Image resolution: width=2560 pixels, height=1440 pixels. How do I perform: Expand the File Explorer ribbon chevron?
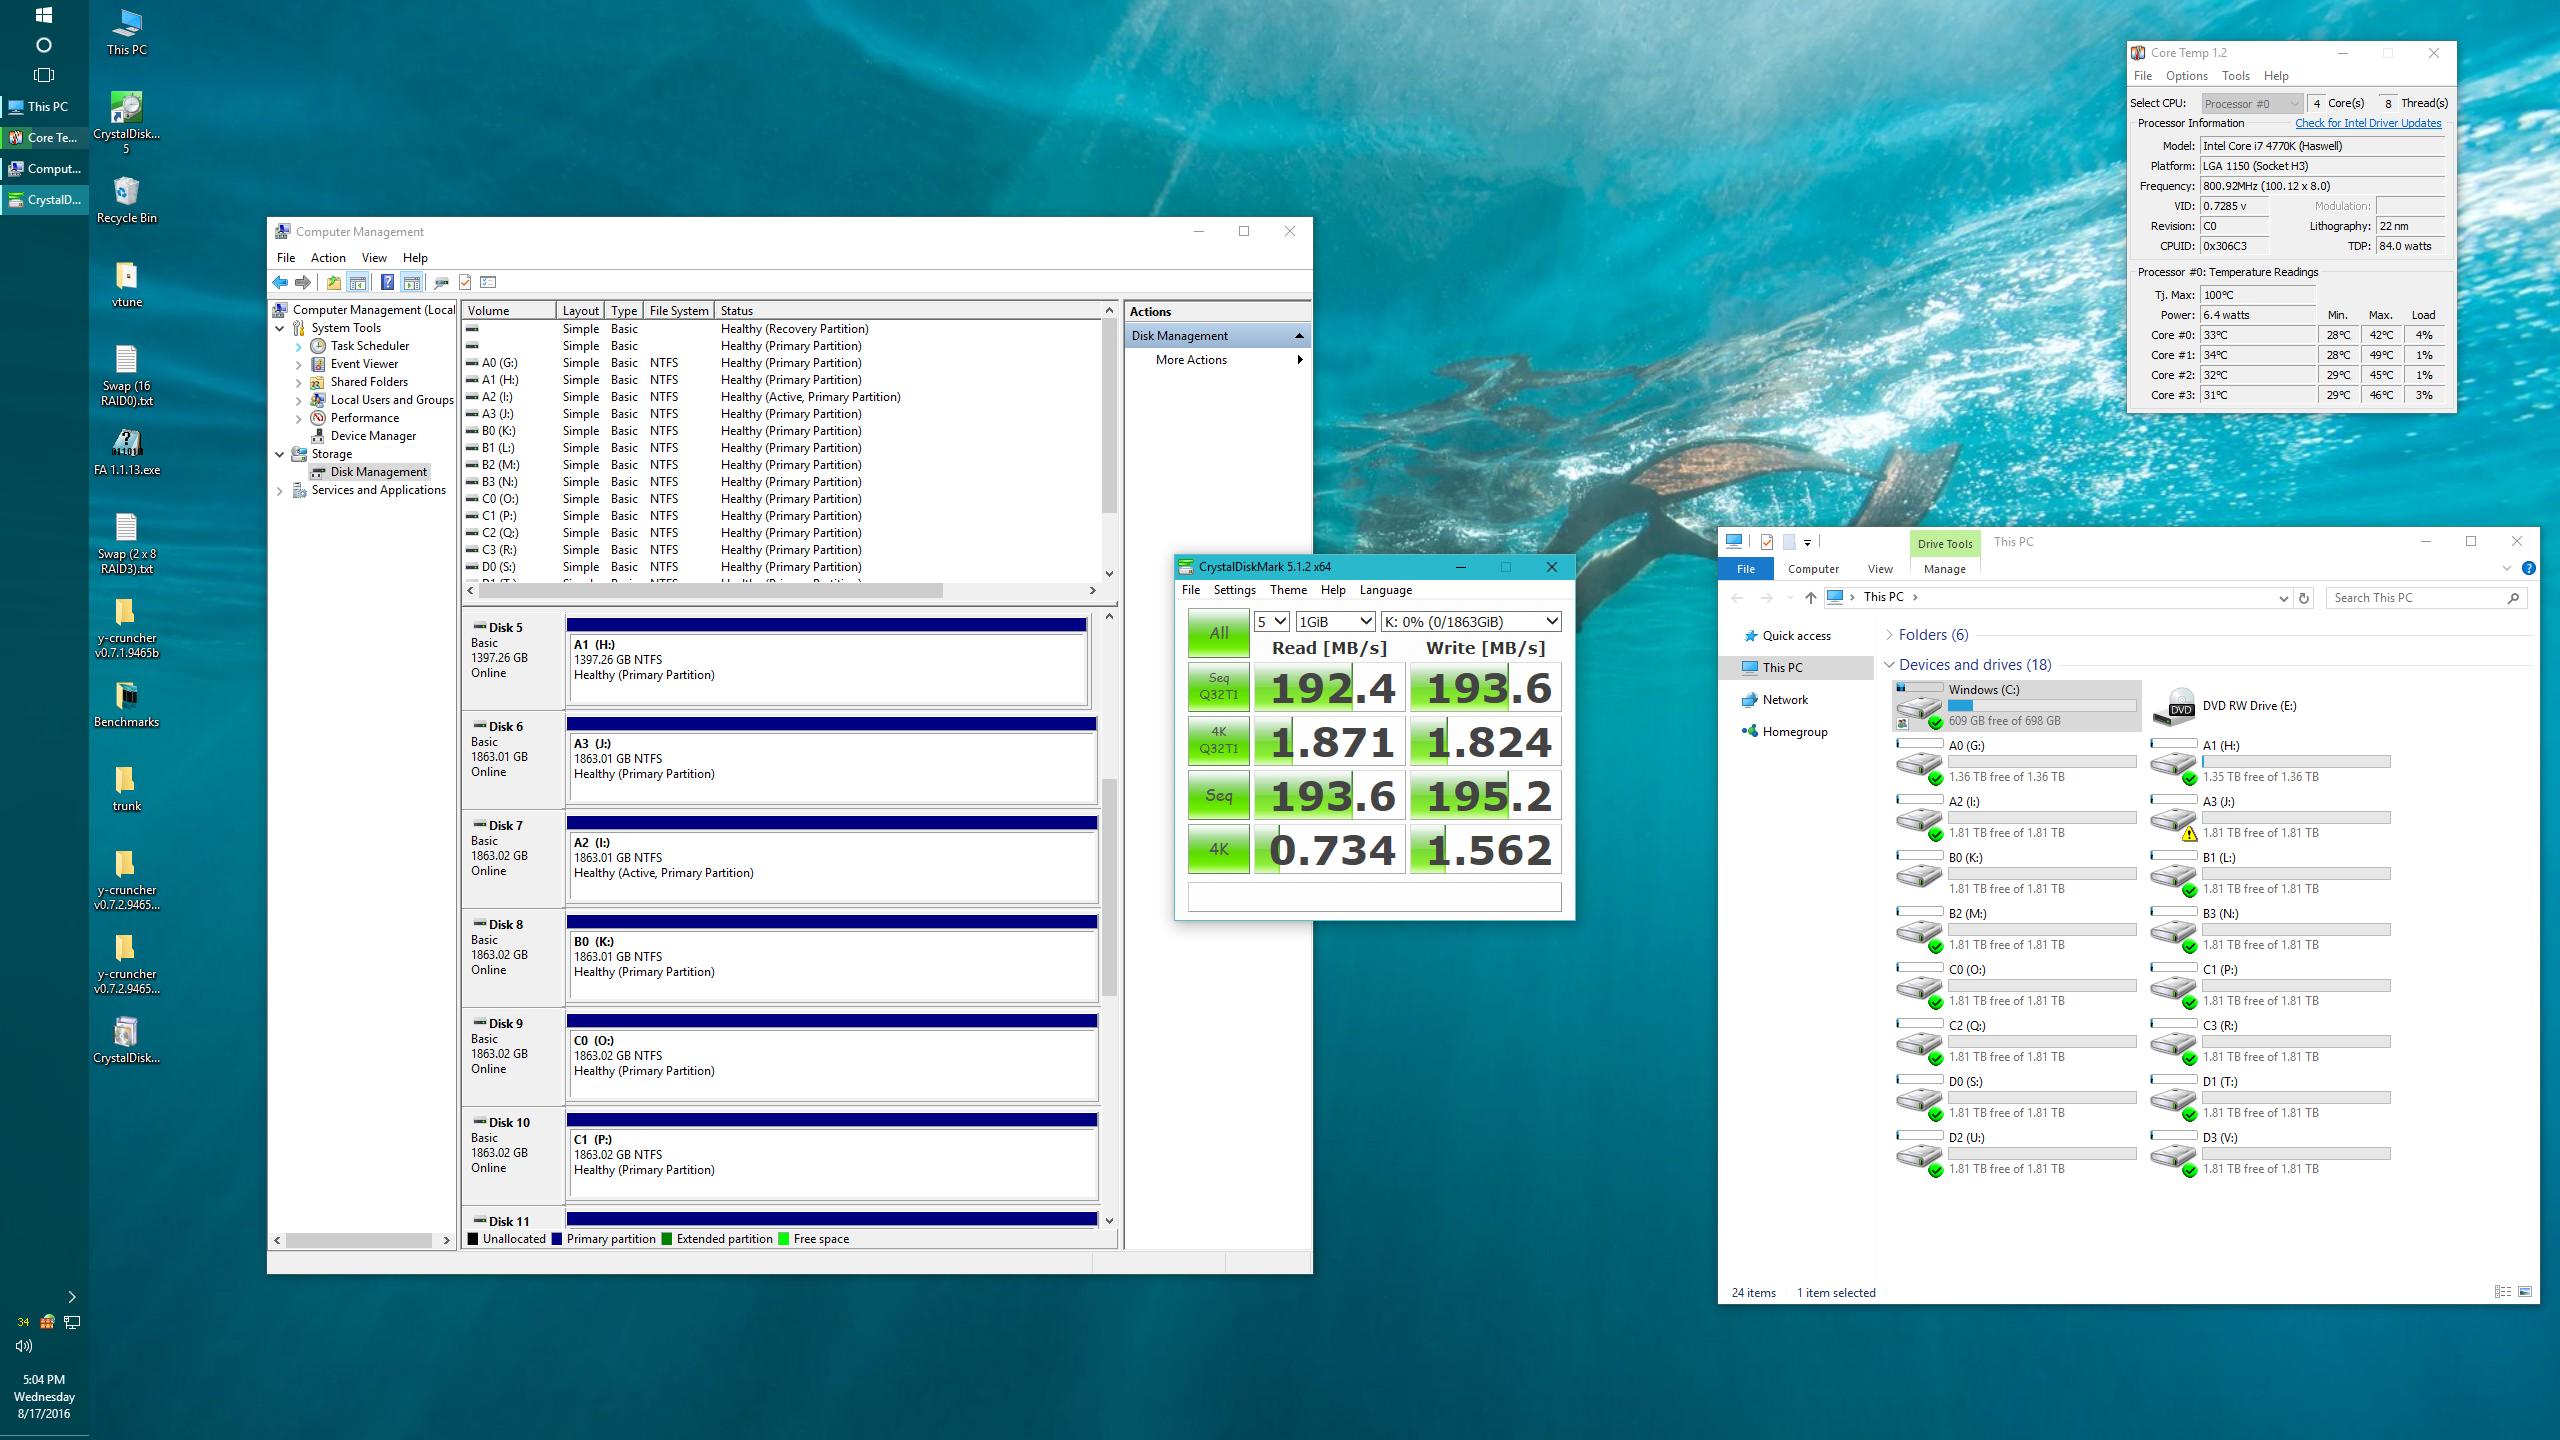click(x=2506, y=569)
